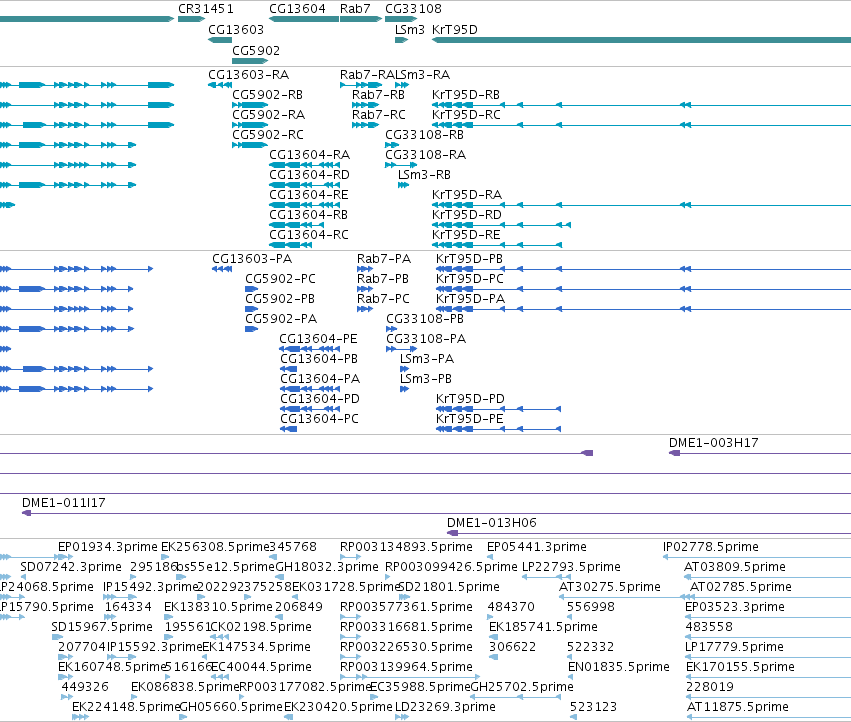This screenshot has width=851, height=722.
Task: Click the KrT95D-PD protein label
Action: [x=470, y=399]
